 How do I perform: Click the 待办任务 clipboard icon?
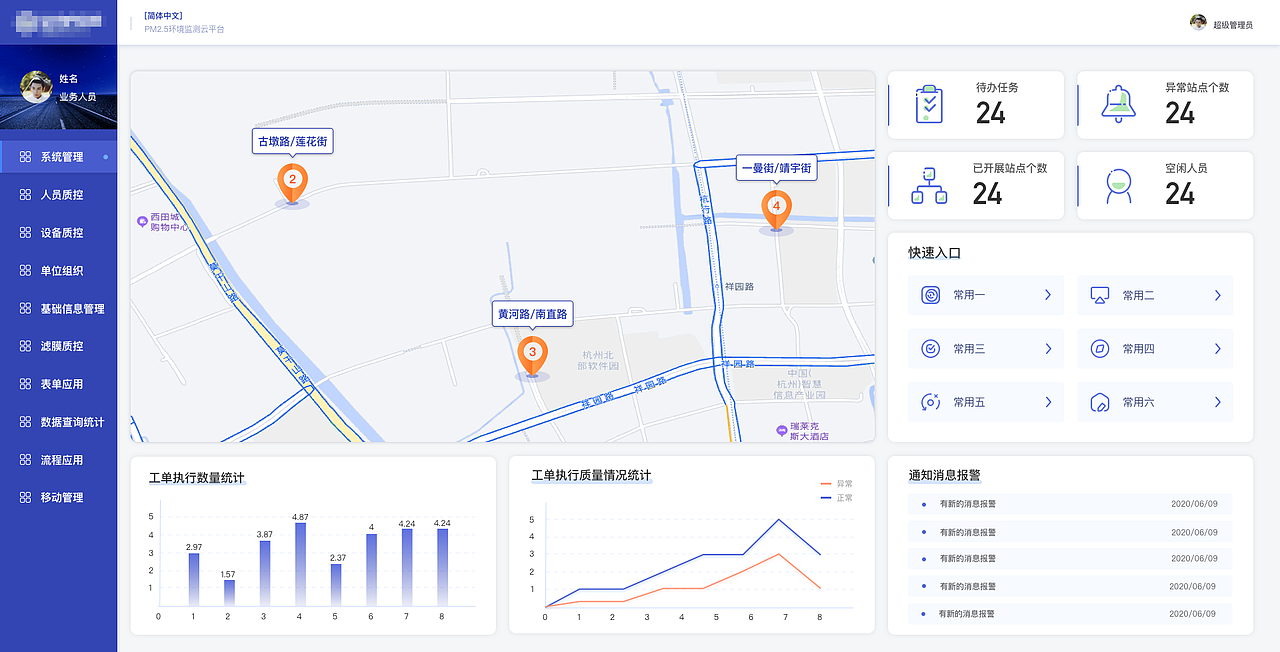pyautogui.click(x=929, y=105)
